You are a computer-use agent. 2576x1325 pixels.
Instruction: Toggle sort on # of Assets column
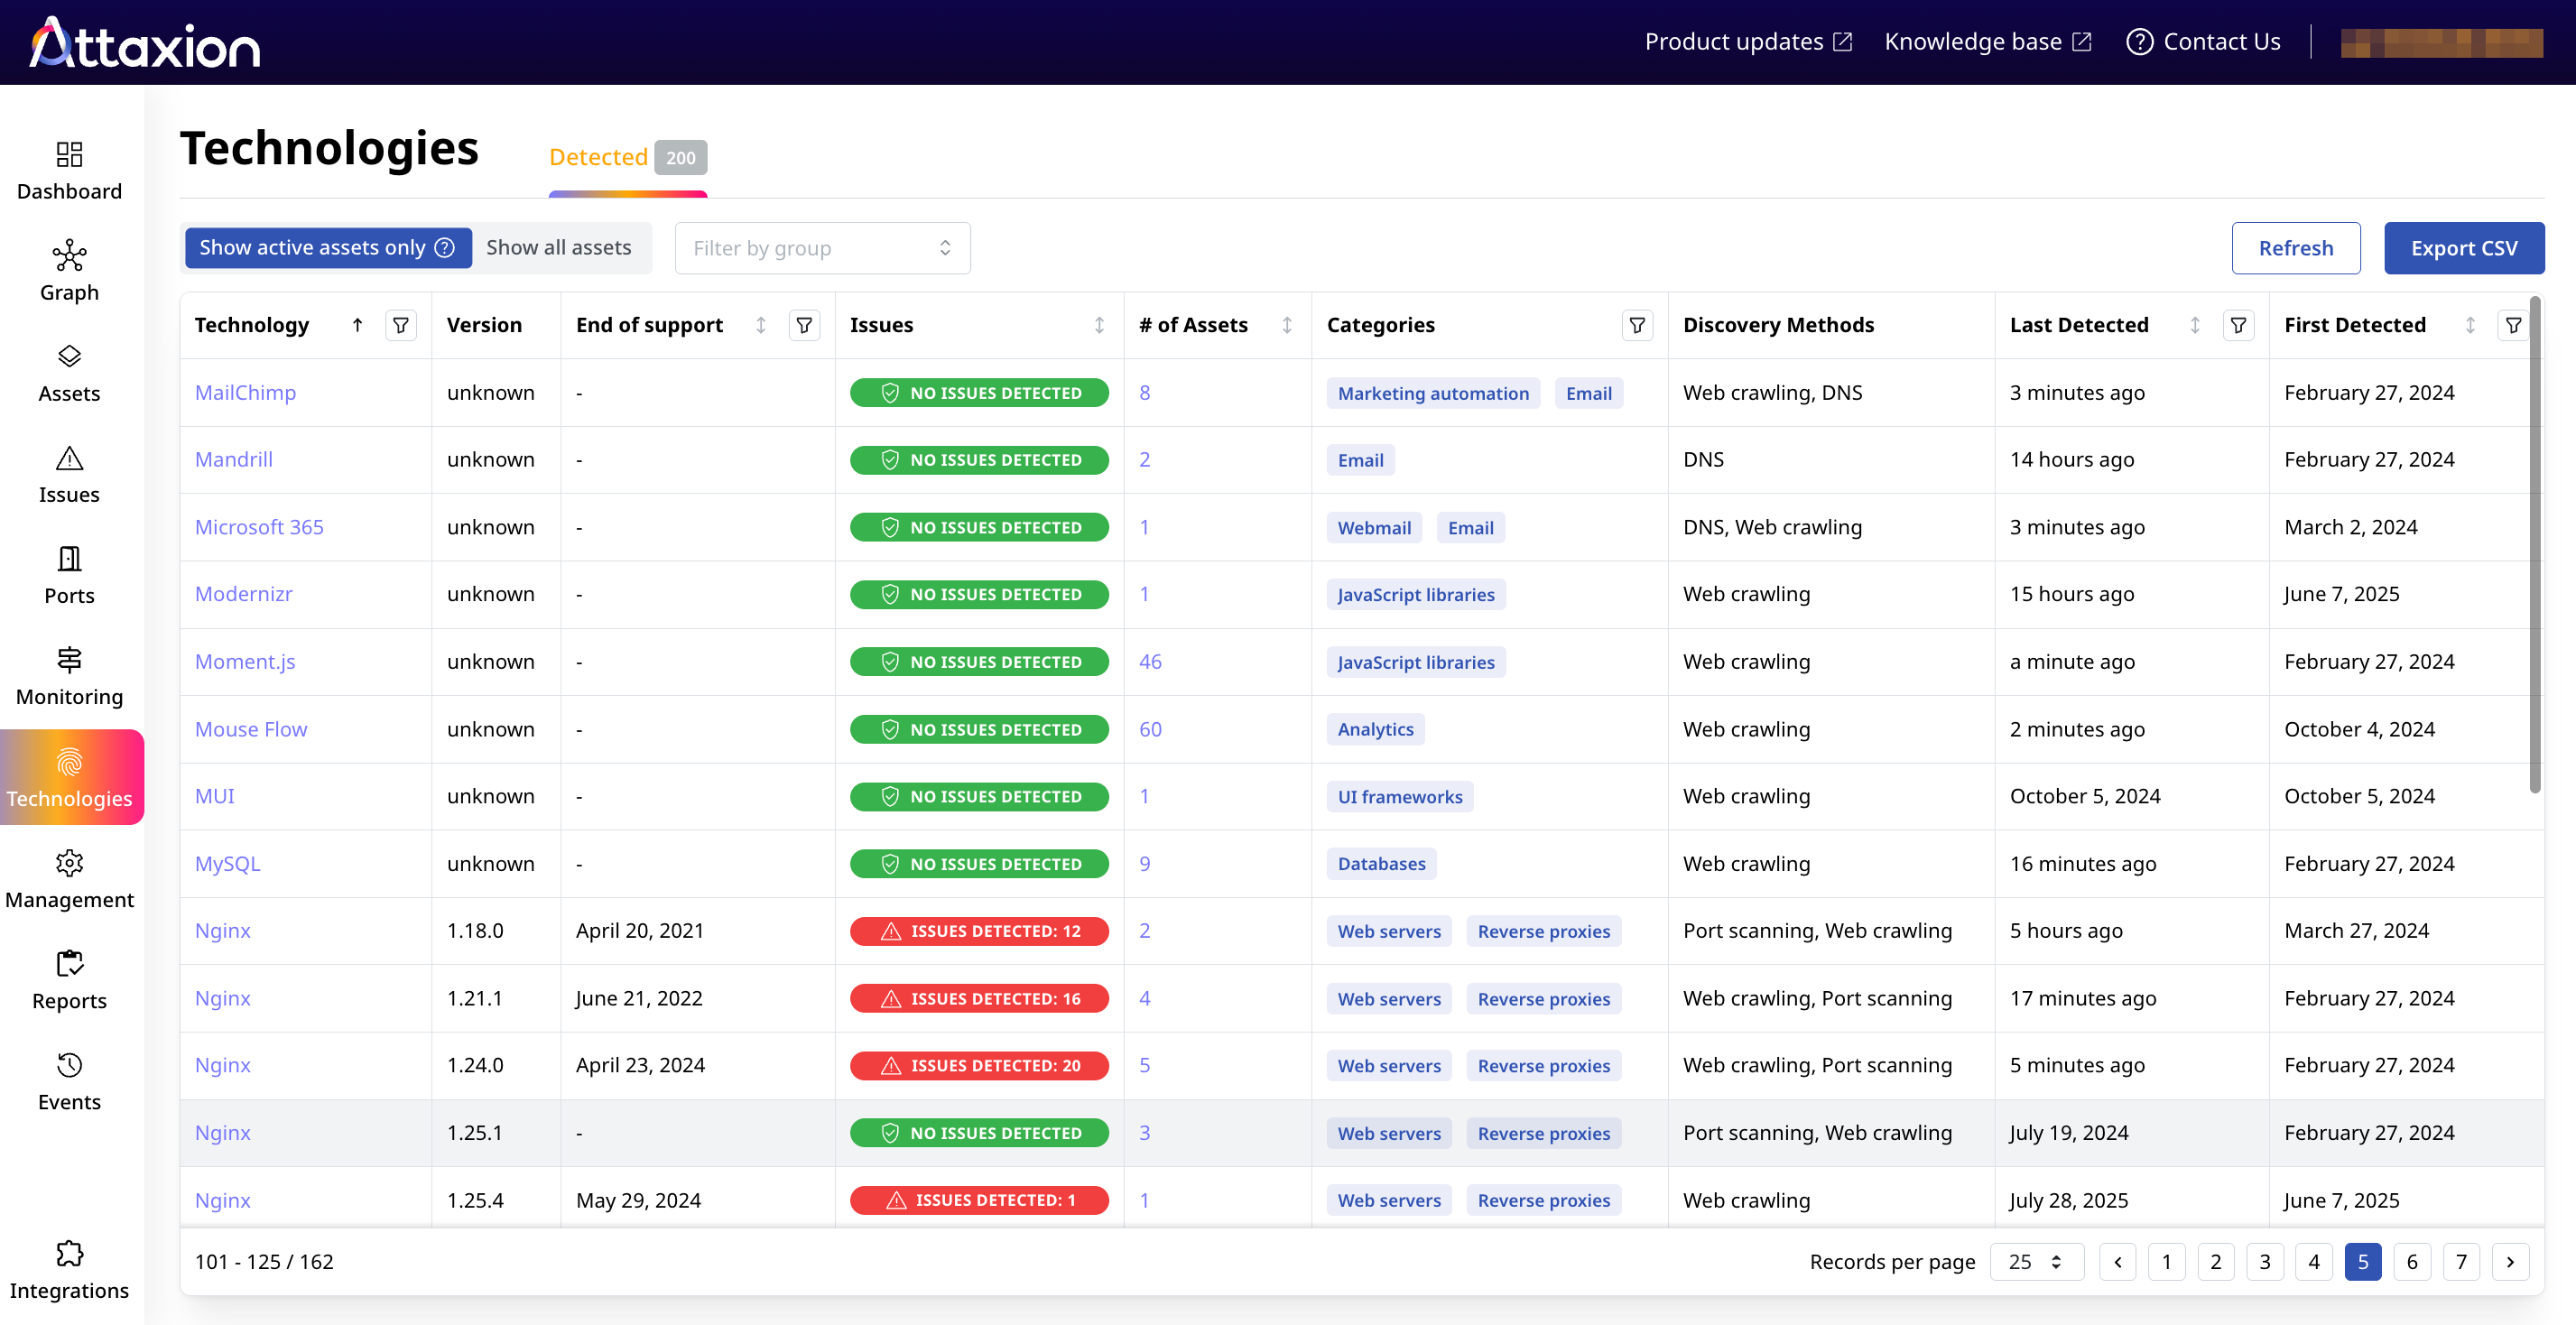(x=1286, y=325)
